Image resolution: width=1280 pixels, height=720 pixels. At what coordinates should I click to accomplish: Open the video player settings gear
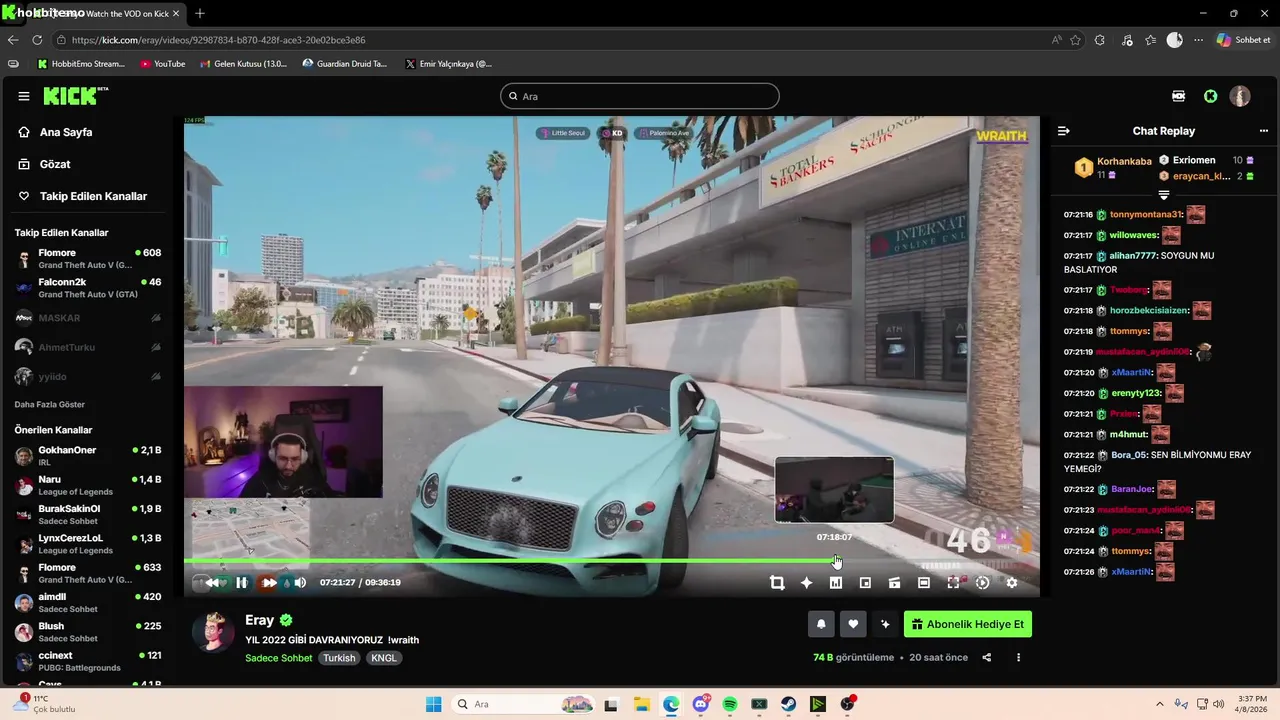coord(1011,583)
